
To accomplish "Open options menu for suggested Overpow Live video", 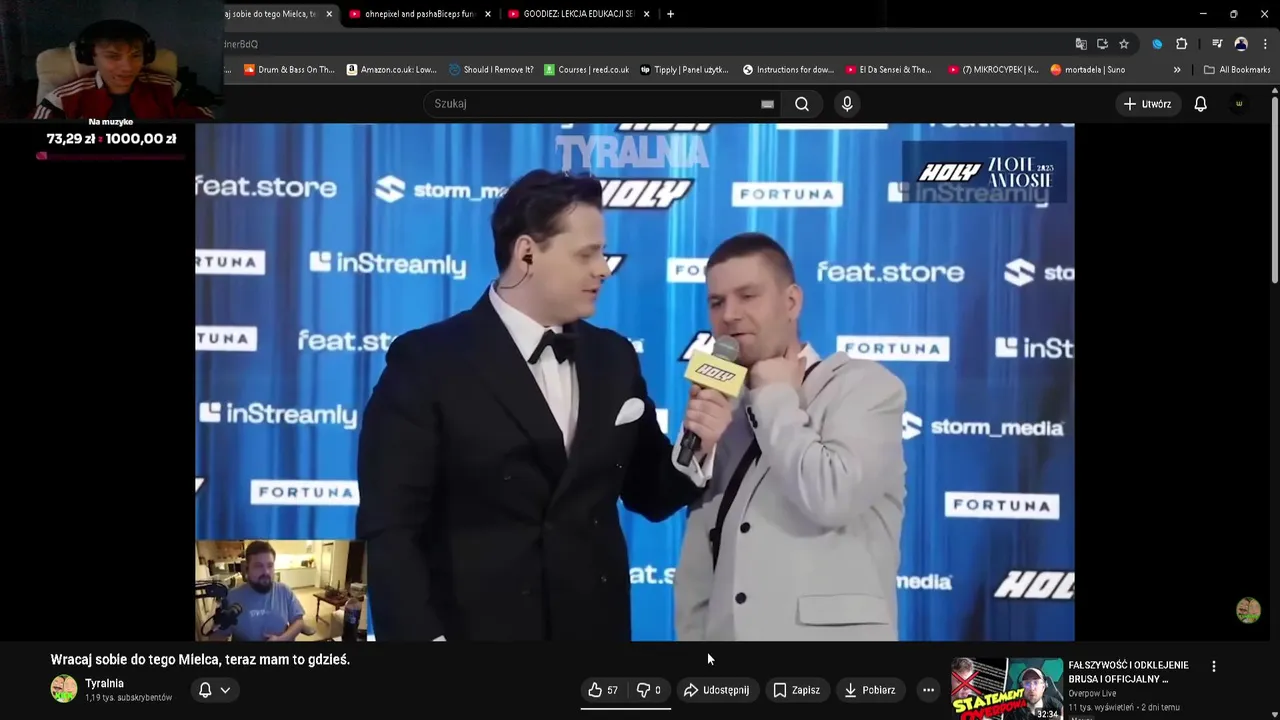I will (x=1214, y=666).
